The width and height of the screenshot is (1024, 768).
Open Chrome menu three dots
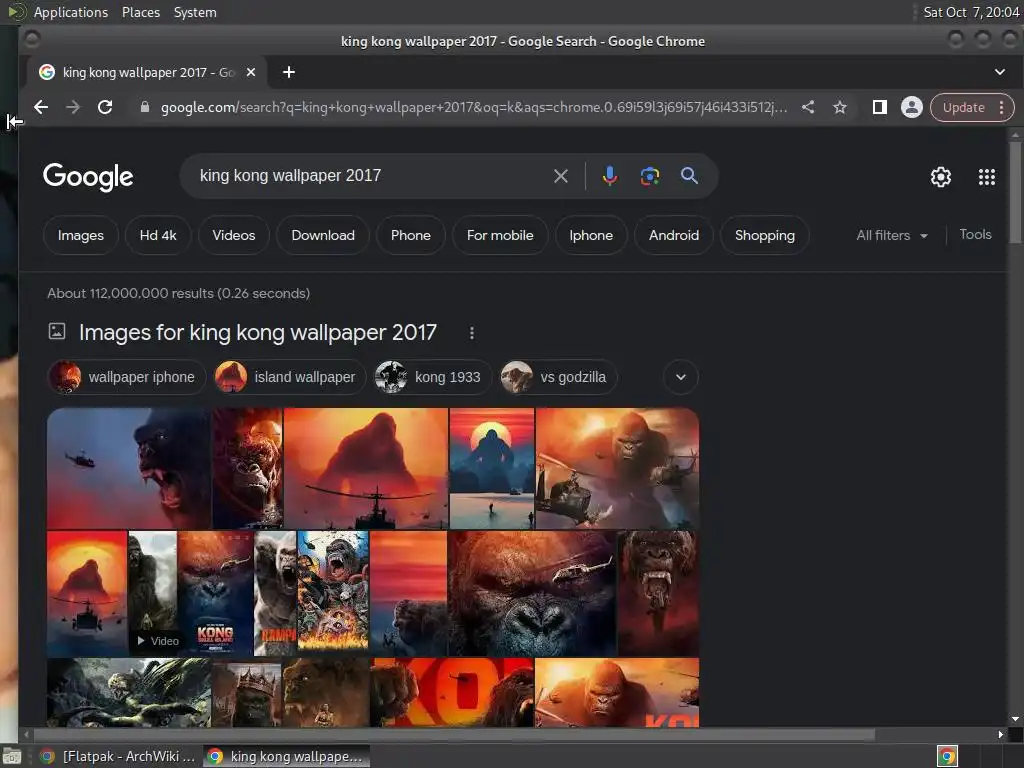point(1001,108)
